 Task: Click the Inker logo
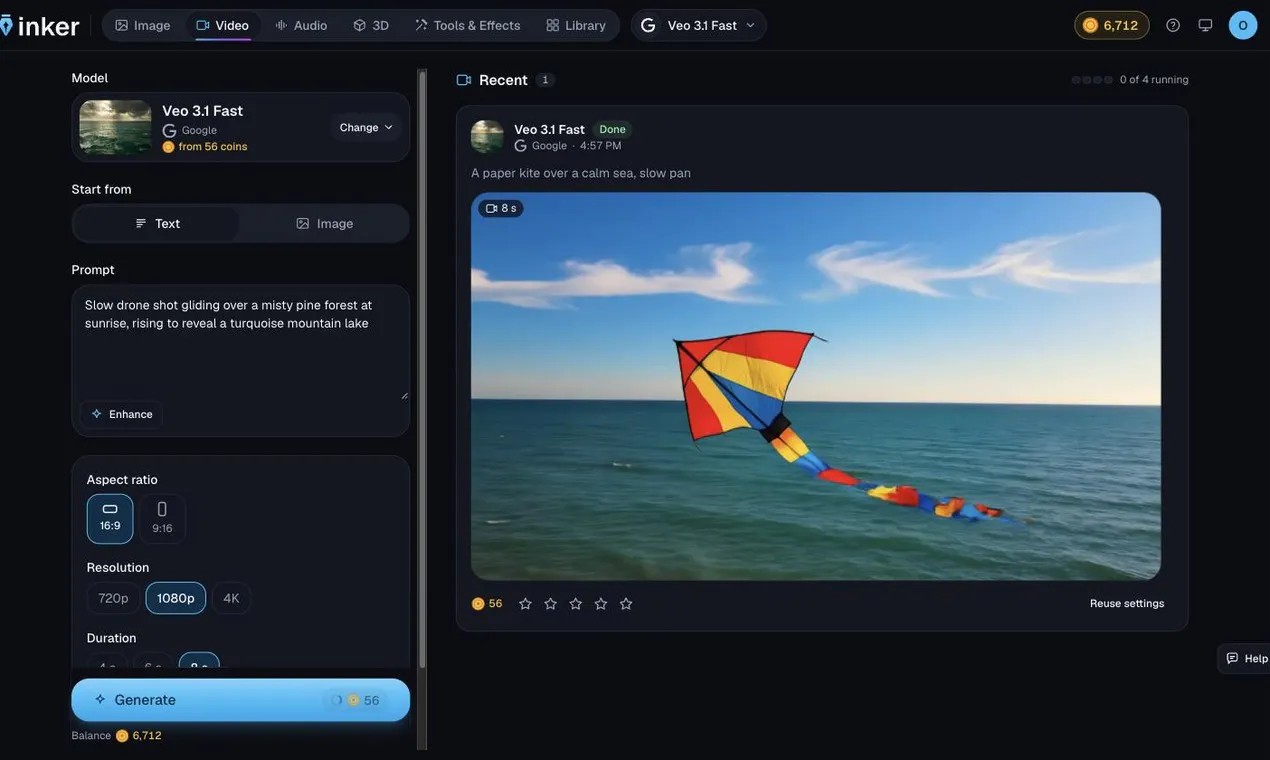[x=40, y=25]
